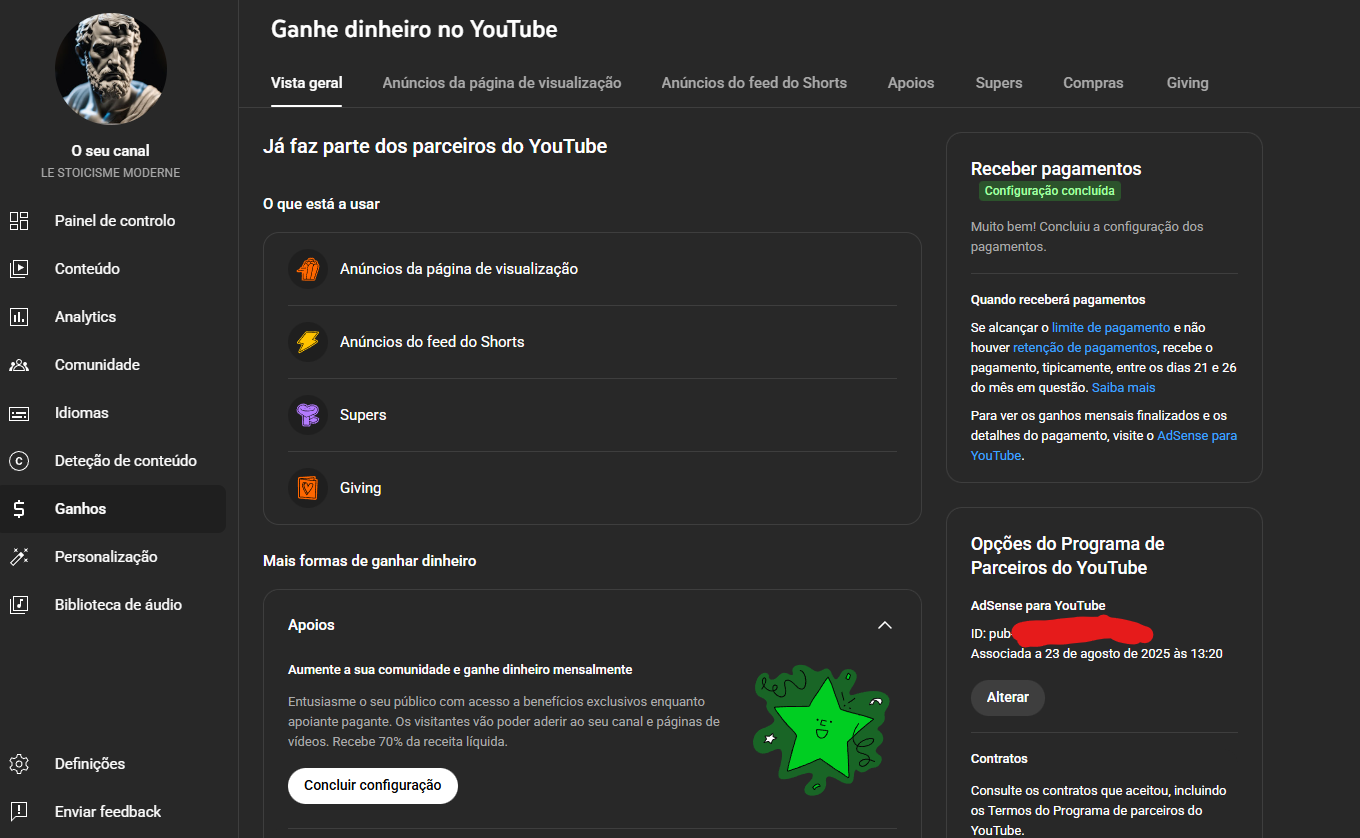Image resolution: width=1360 pixels, height=838 pixels.
Task: Follow the limite de pagamento link
Action: [x=1110, y=327]
